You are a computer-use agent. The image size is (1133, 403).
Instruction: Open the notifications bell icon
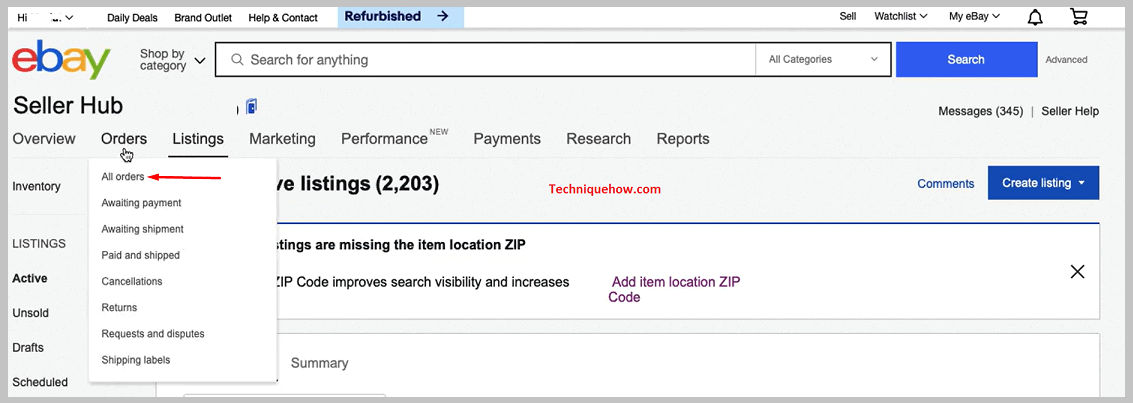coord(1035,17)
